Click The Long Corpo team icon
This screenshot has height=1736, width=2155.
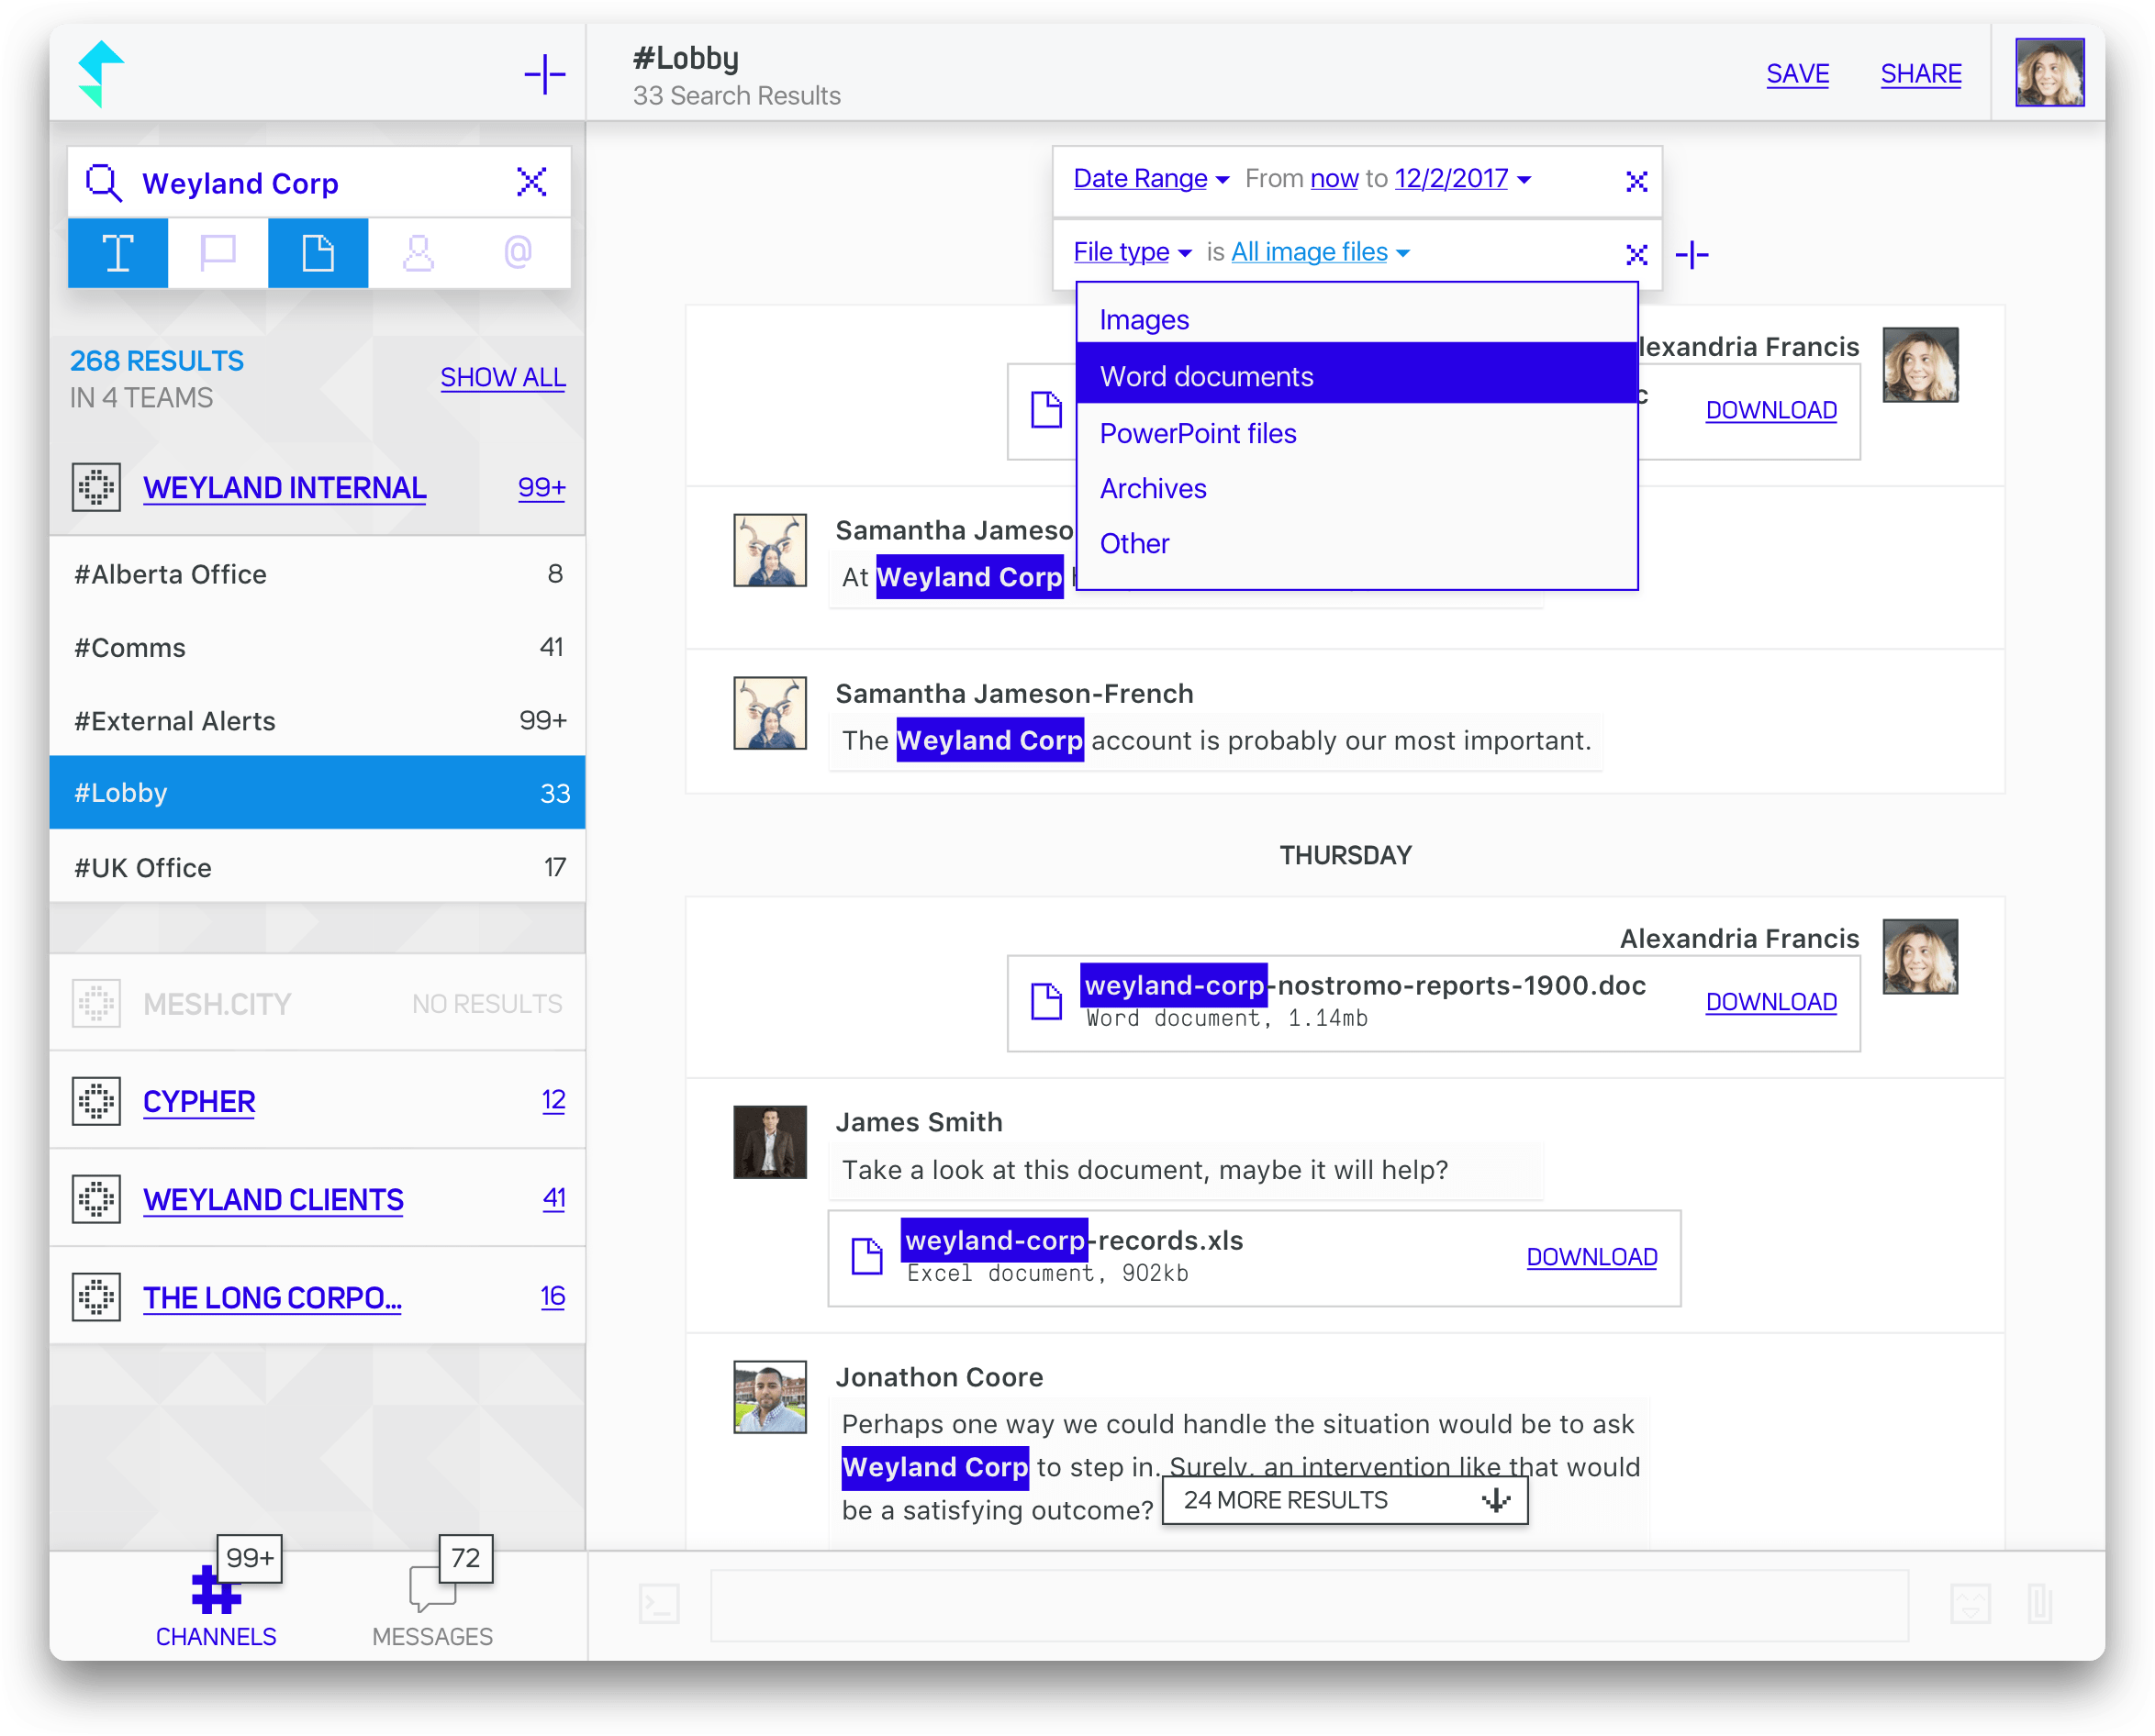(96, 1297)
